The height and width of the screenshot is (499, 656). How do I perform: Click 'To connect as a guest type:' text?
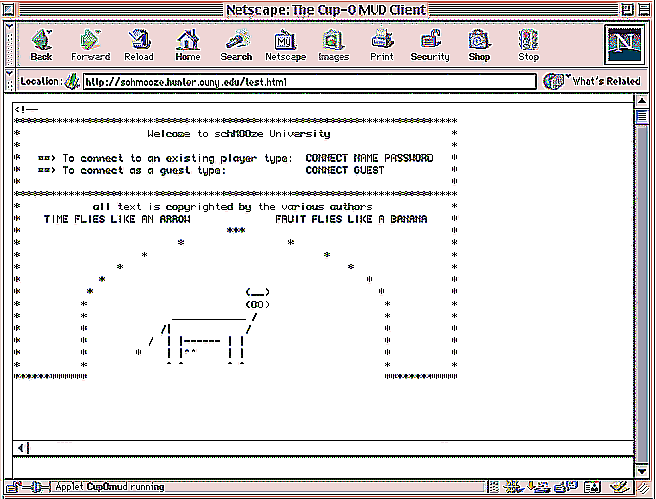(144, 170)
